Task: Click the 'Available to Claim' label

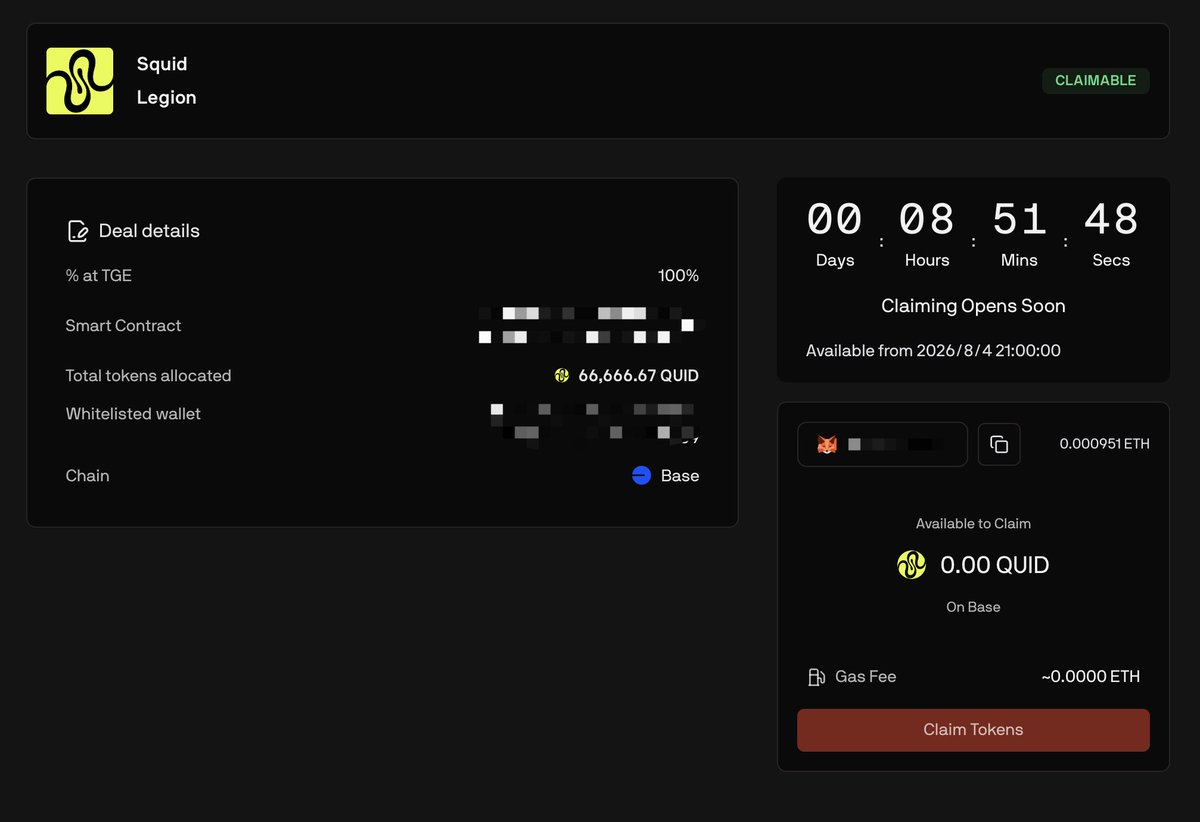Action: 973,524
